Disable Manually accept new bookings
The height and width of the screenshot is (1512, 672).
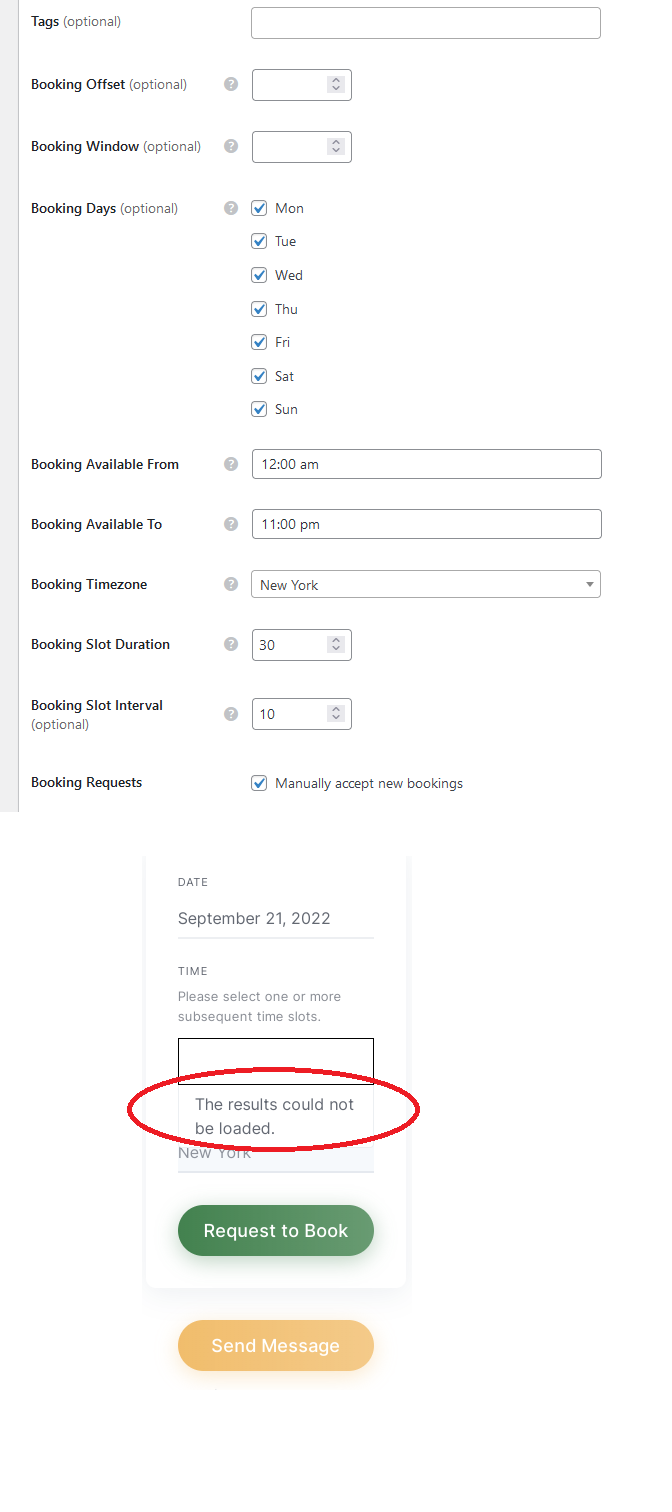pos(259,783)
